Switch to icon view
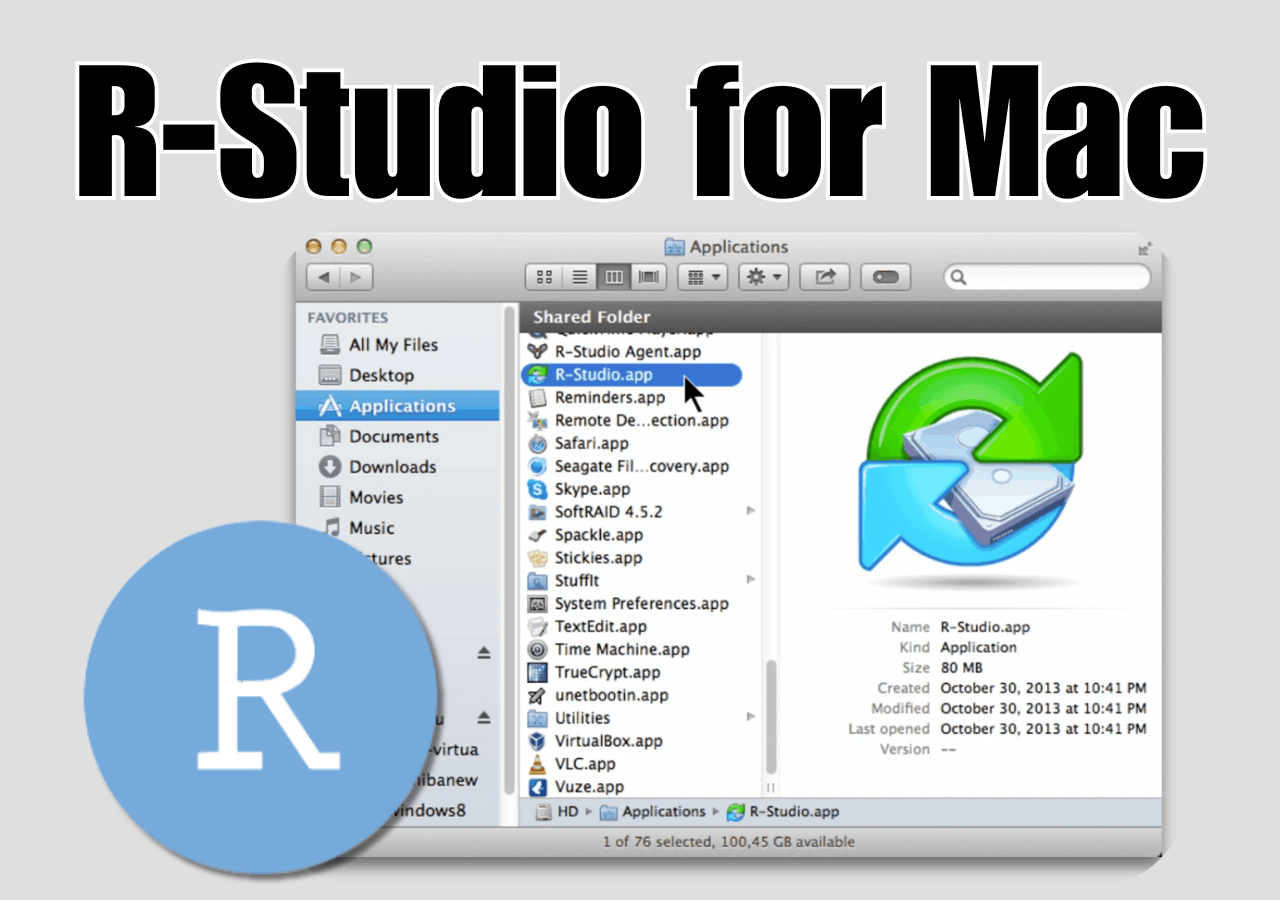Viewport: 1280px width, 900px height. pos(545,277)
